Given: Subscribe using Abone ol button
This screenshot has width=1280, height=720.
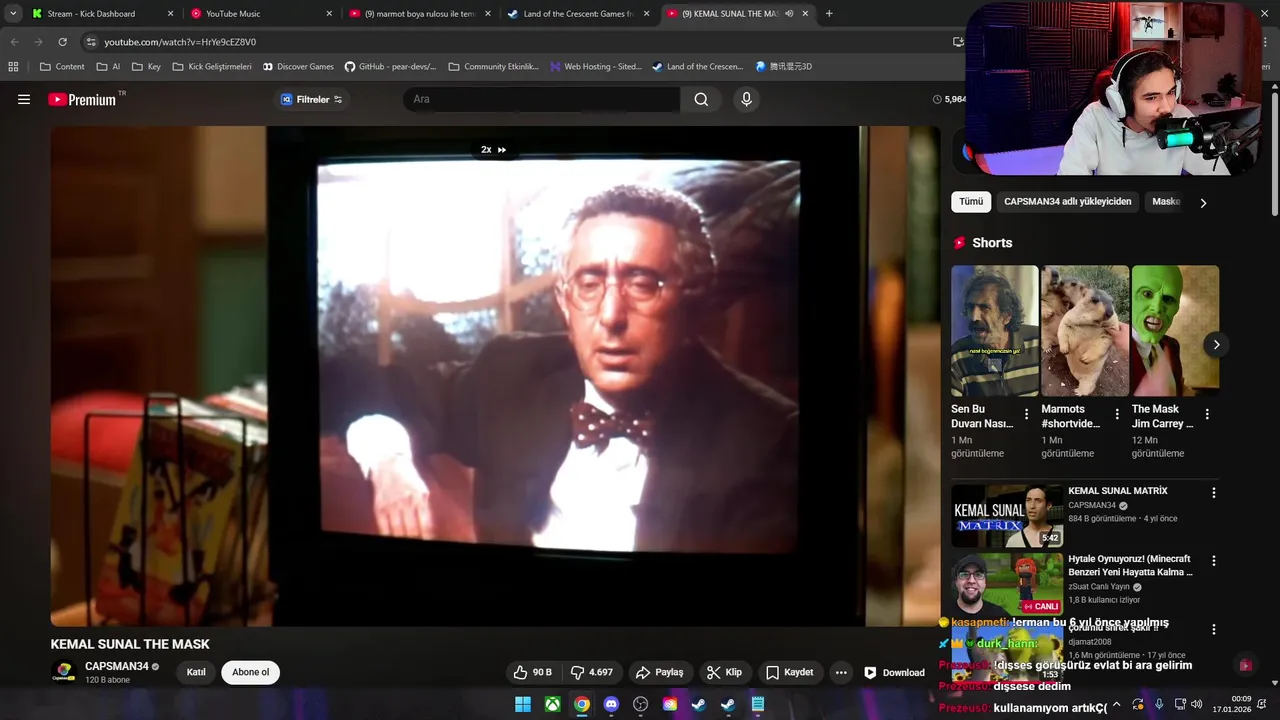Looking at the screenshot, I should click(250, 672).
